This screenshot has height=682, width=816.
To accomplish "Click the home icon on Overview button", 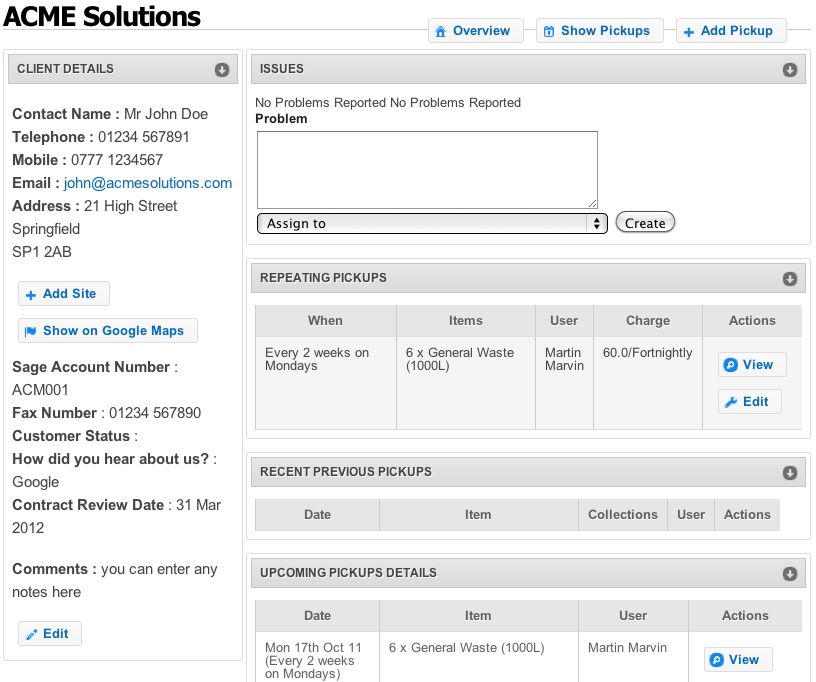I will (x=440, y=31).
